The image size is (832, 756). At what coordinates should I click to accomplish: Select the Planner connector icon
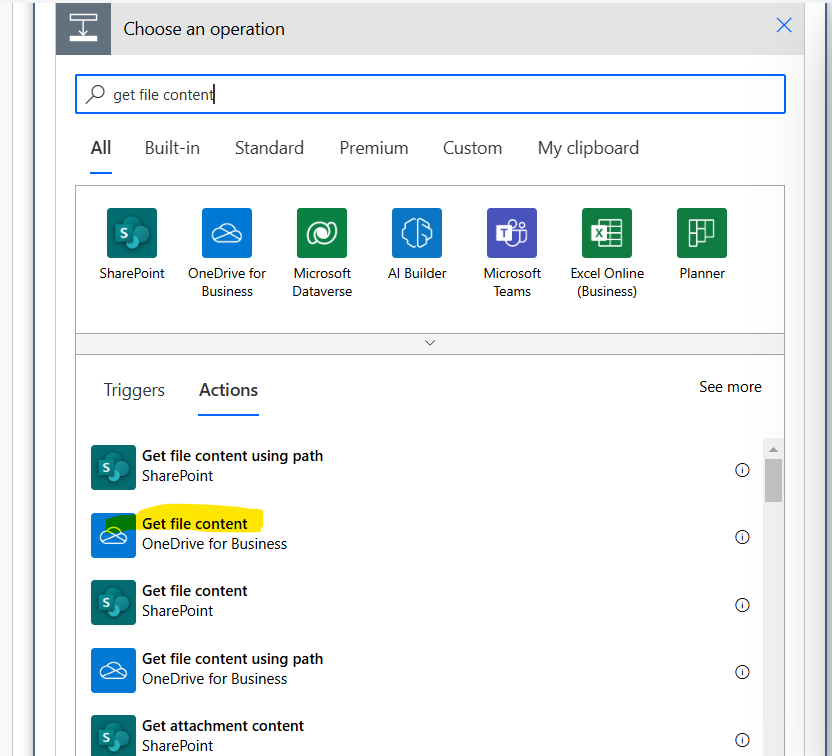pos(701,233)
